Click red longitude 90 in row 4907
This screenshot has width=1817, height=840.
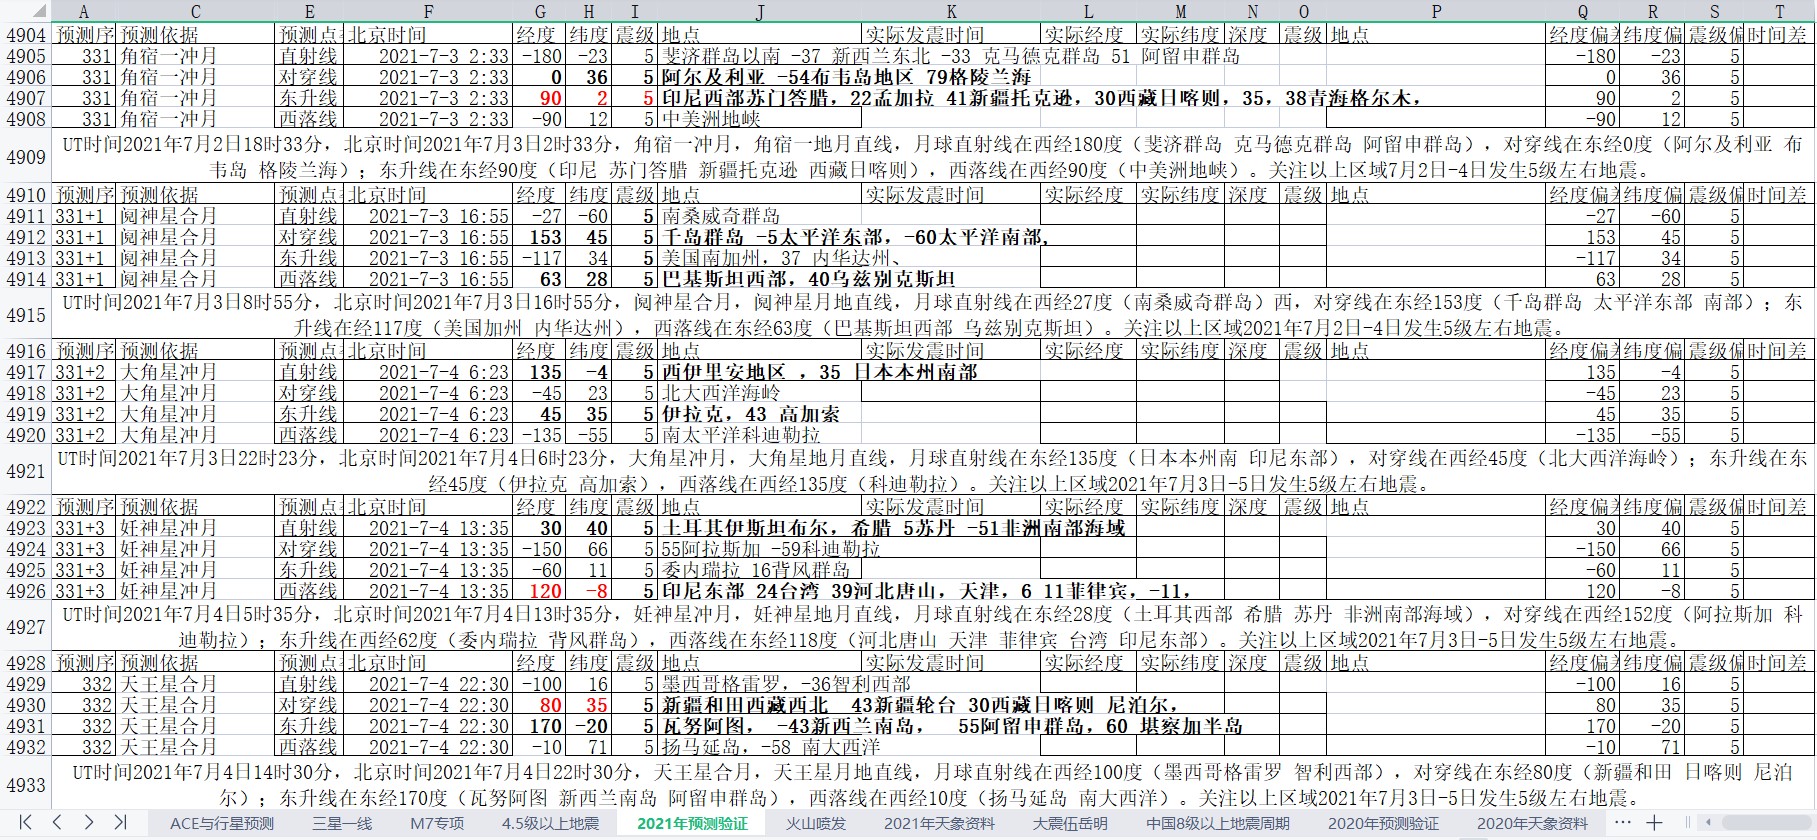point(540,98)
